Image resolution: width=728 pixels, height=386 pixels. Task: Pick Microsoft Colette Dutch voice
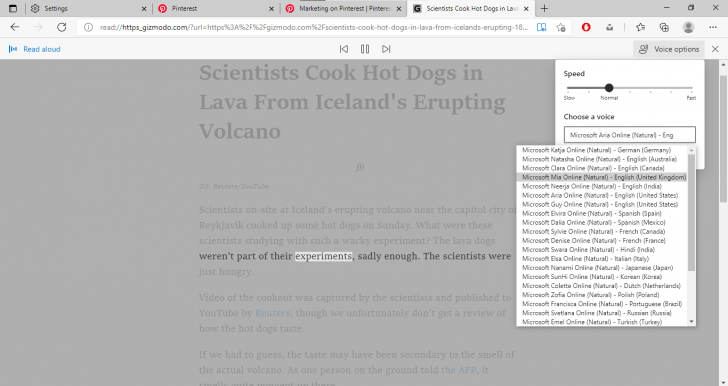(x=602, y=286)
